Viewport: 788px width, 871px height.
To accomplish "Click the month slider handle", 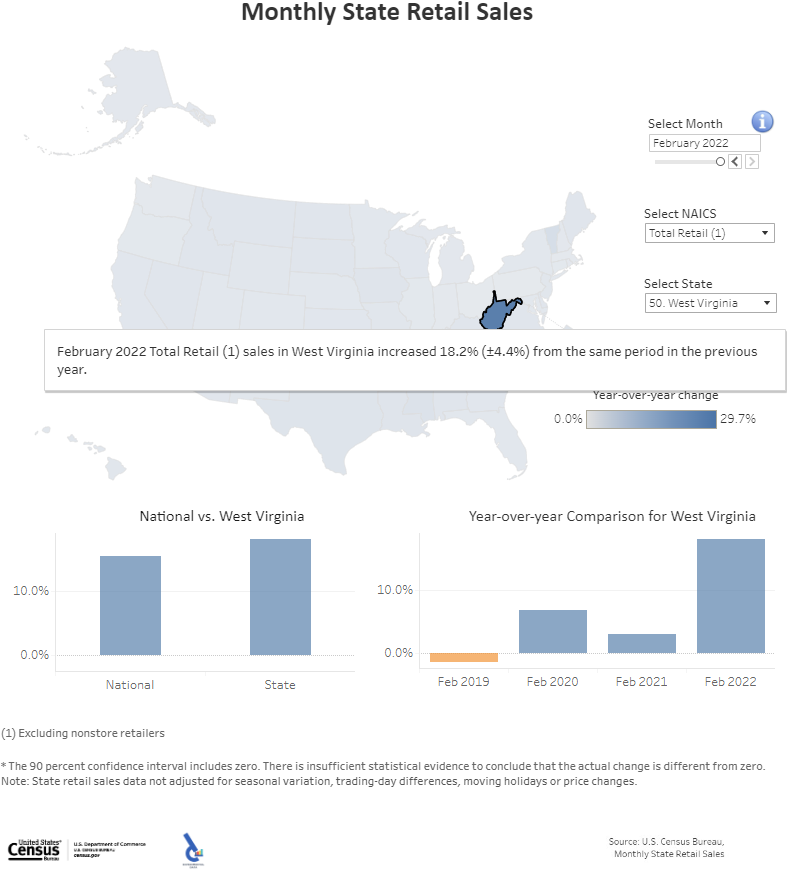I will click(x=720, y=161).
